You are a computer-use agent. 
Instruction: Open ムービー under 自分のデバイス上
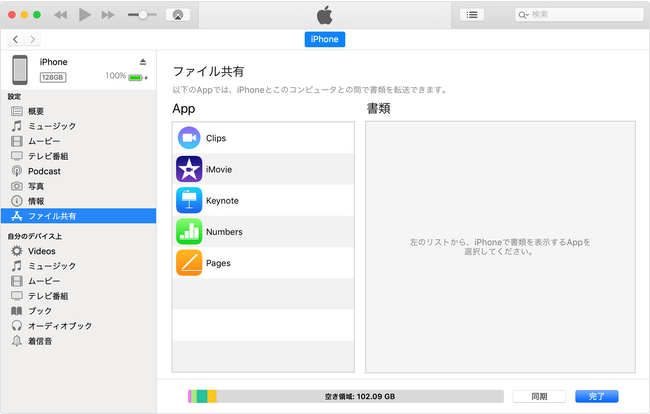pos(78,281)
